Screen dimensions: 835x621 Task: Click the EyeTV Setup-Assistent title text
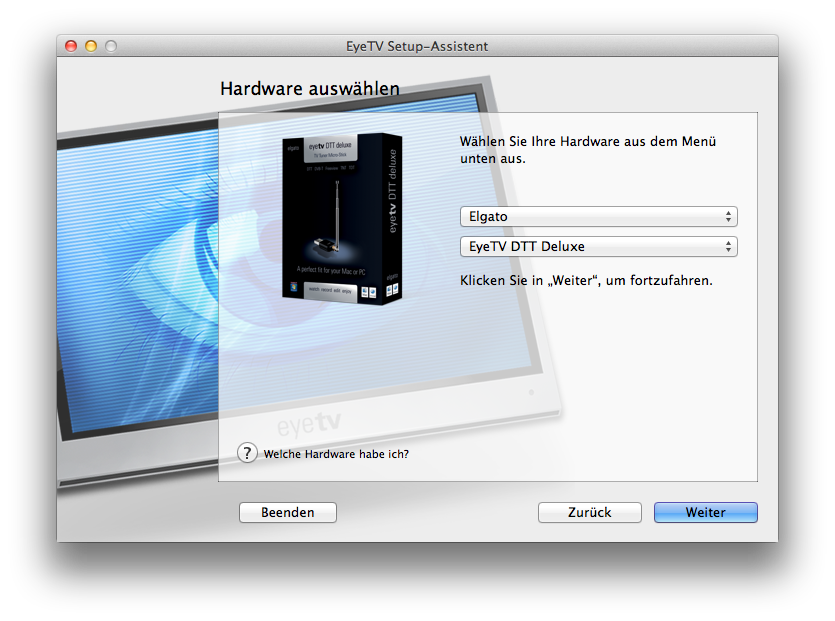tap(417, 46)
